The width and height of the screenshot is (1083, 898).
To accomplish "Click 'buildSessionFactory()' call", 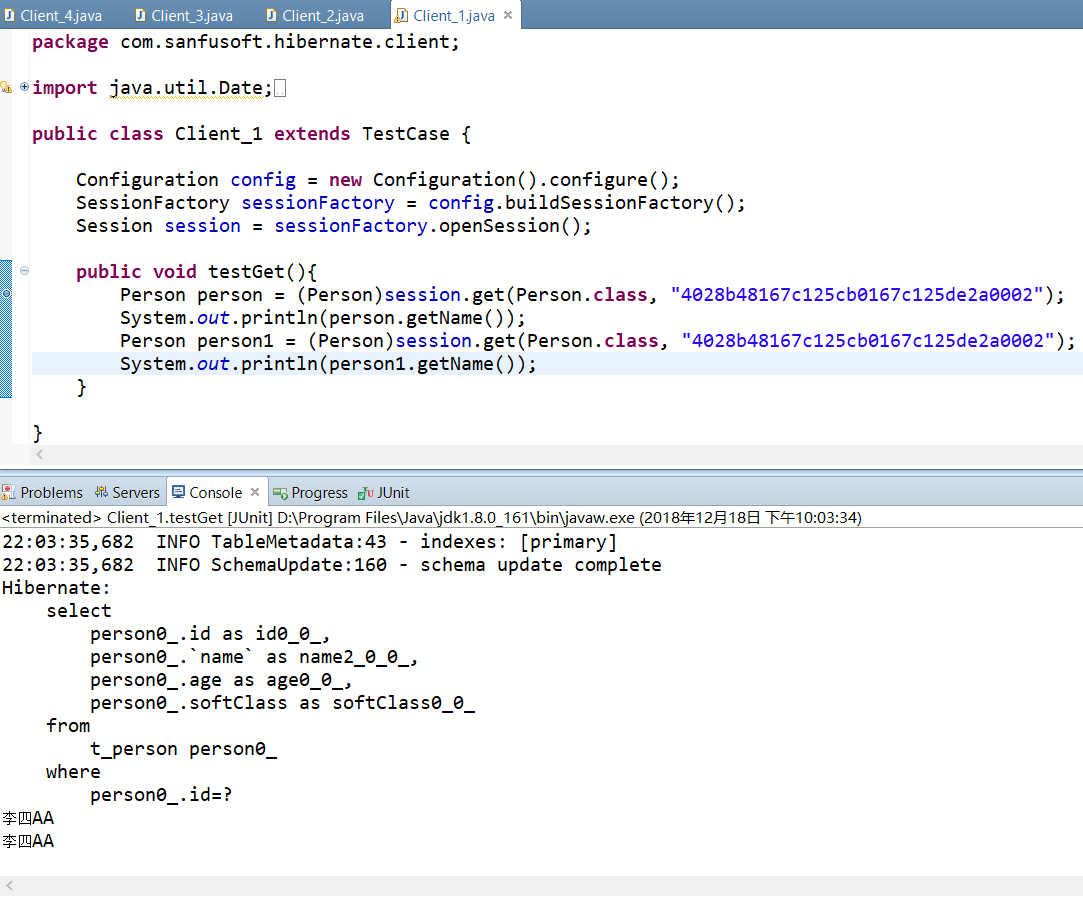I will point(620,202).
